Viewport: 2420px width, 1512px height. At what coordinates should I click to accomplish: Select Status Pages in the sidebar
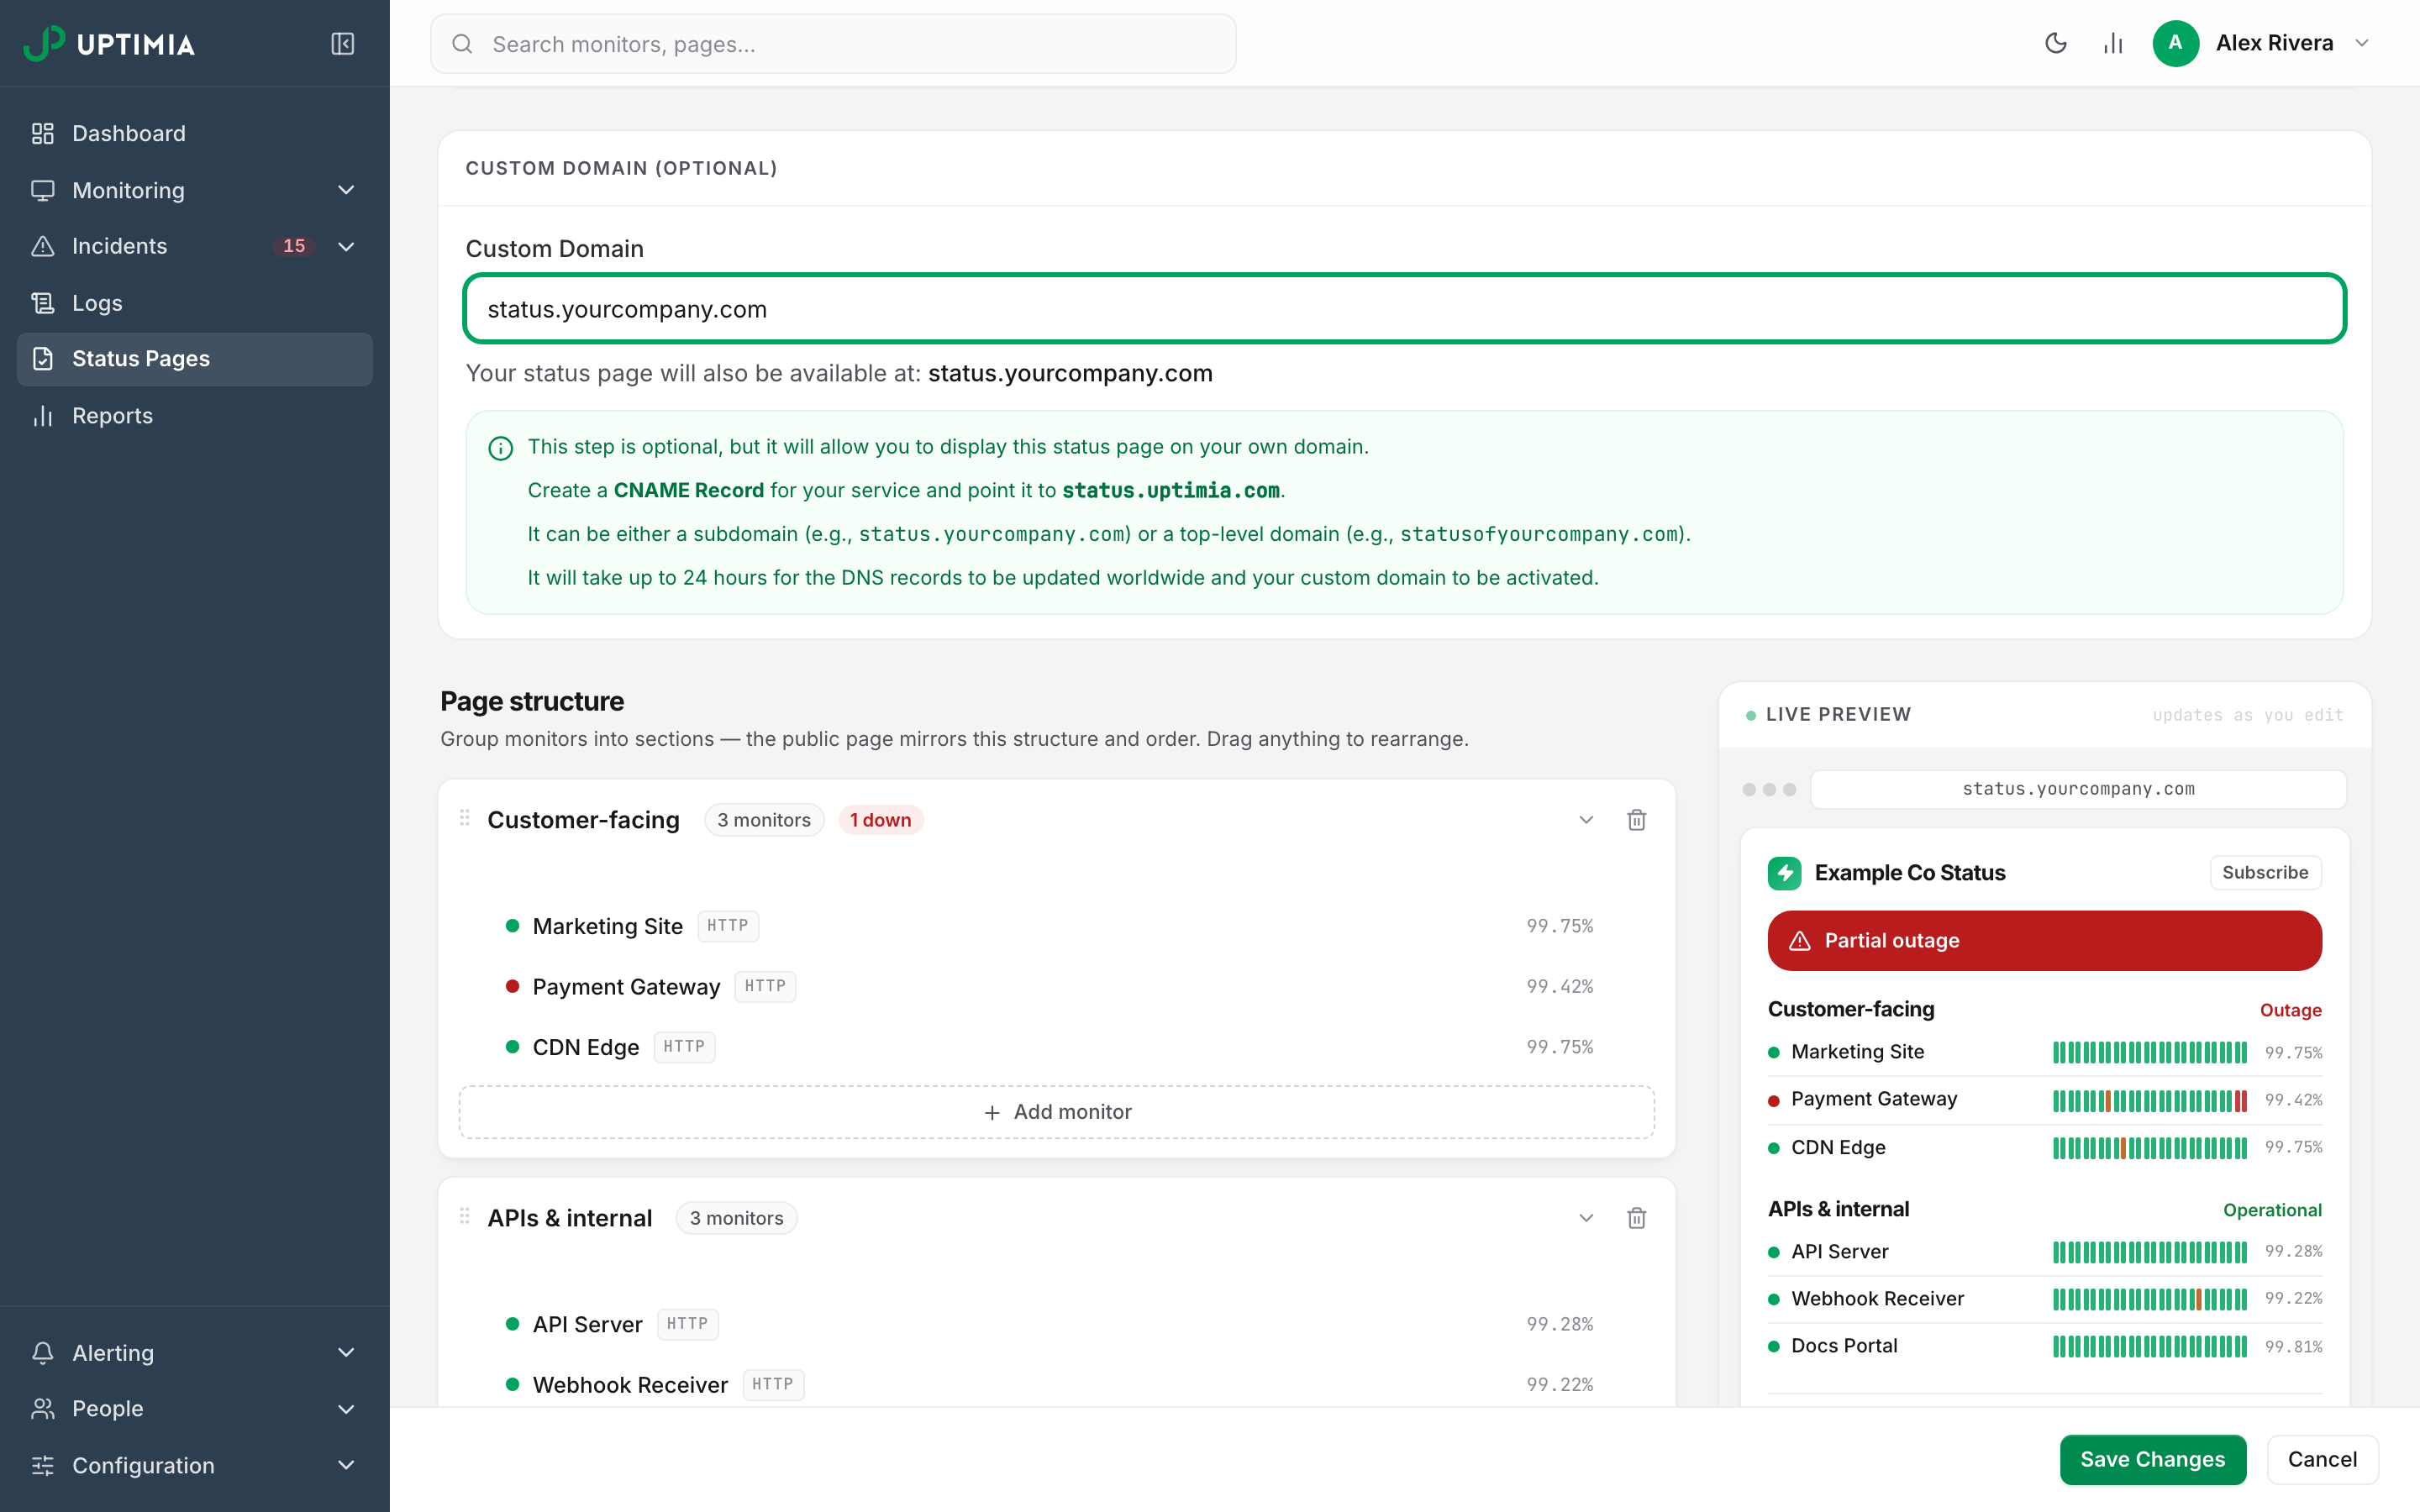(x=195, y=359)
